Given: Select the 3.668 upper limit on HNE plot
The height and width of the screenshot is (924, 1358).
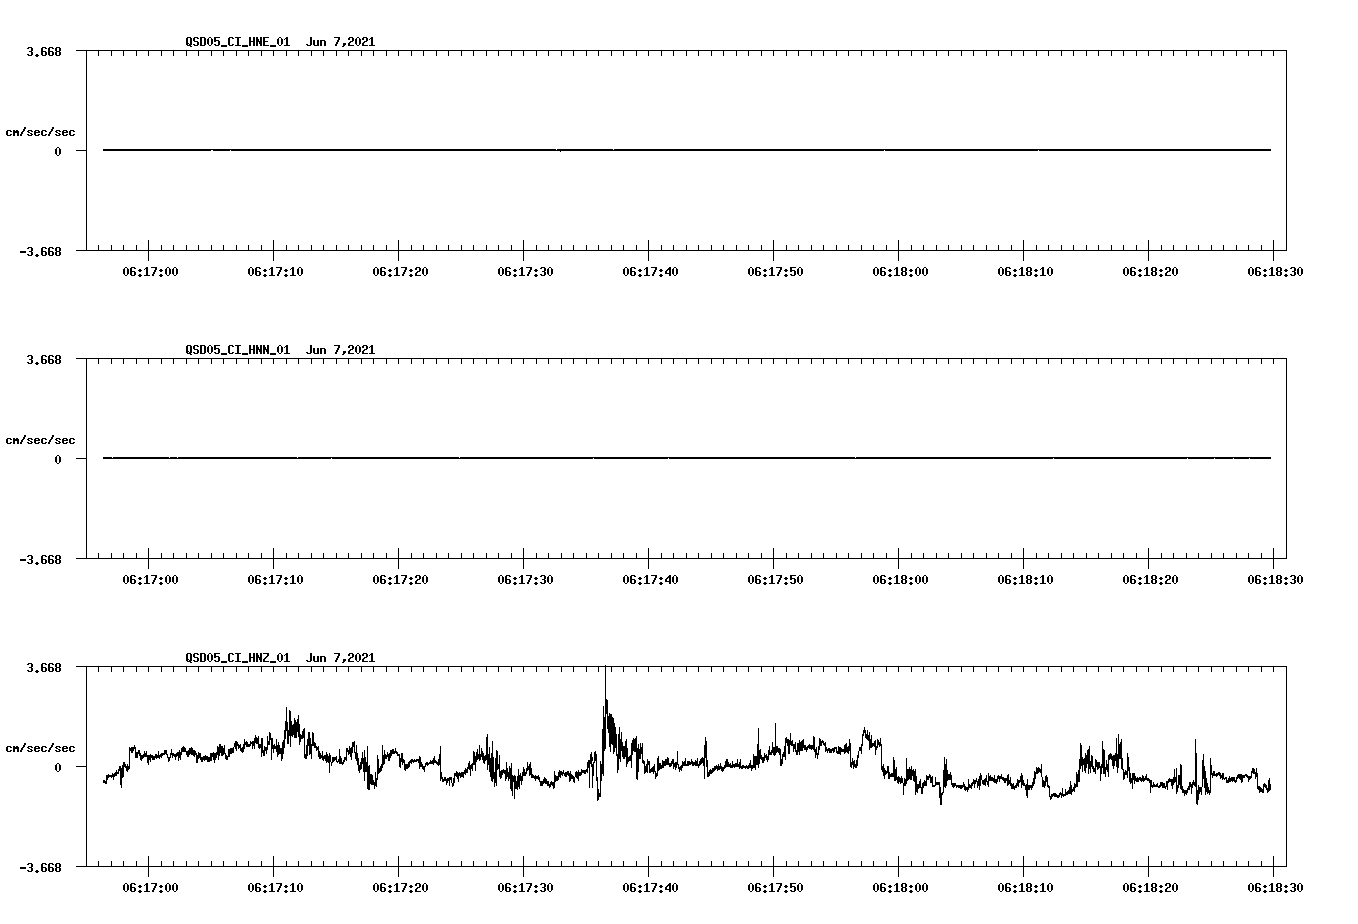Looking at the screenshot, I should [x=44, y=52].
